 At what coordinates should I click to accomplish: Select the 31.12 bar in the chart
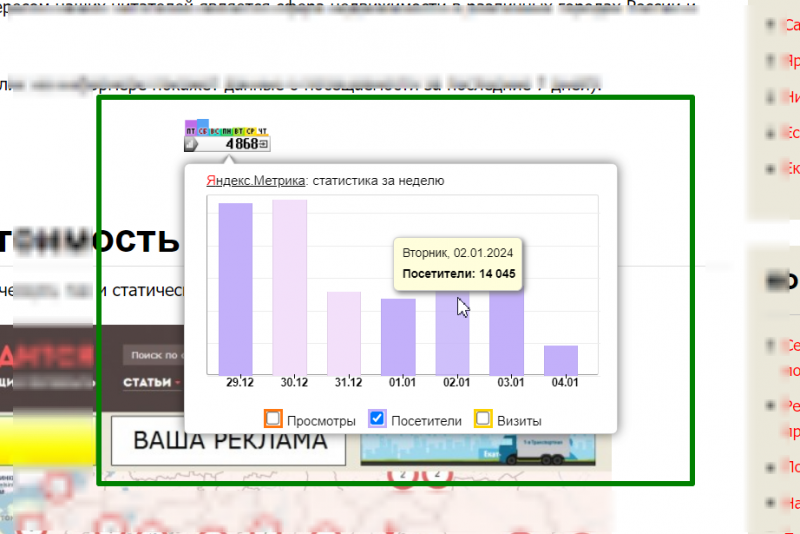(x=344, y=334)
